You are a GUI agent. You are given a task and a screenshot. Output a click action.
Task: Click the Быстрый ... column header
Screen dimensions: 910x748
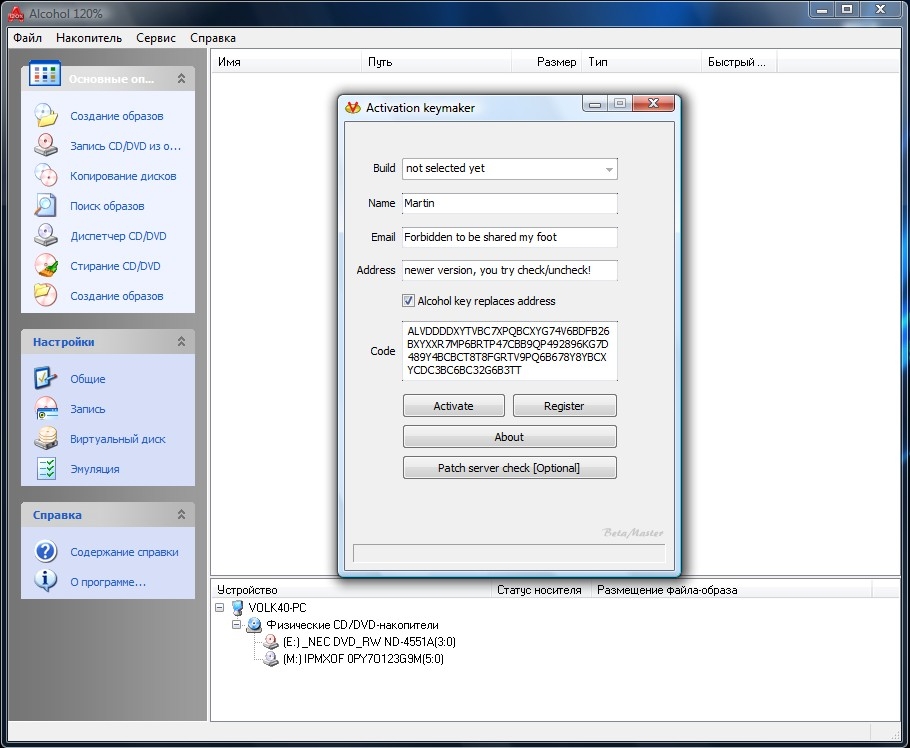(x=739, y=62)
